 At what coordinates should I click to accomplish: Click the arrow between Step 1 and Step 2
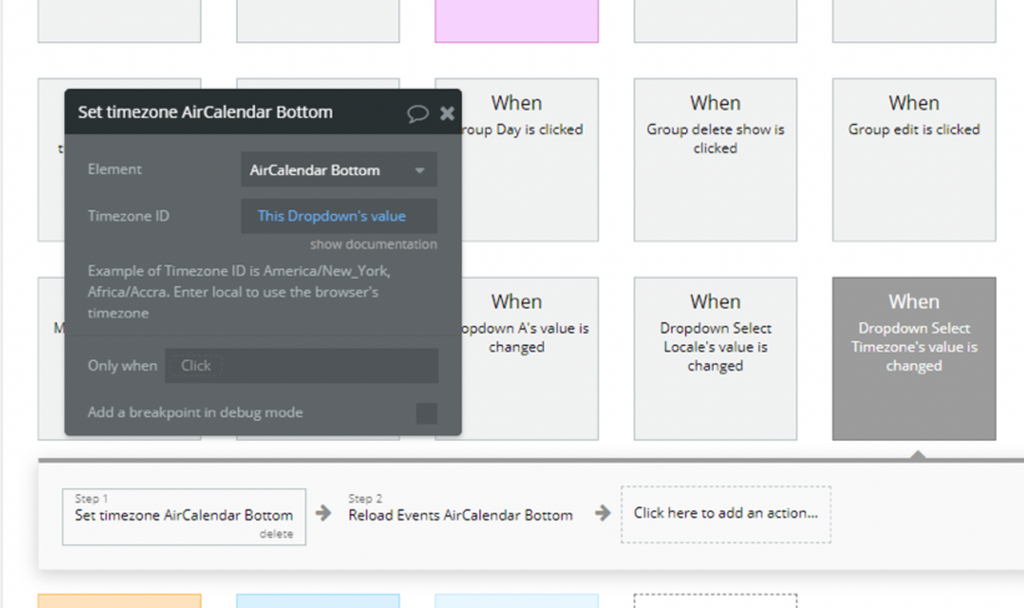pyautogui.click(x=324, y=514)
